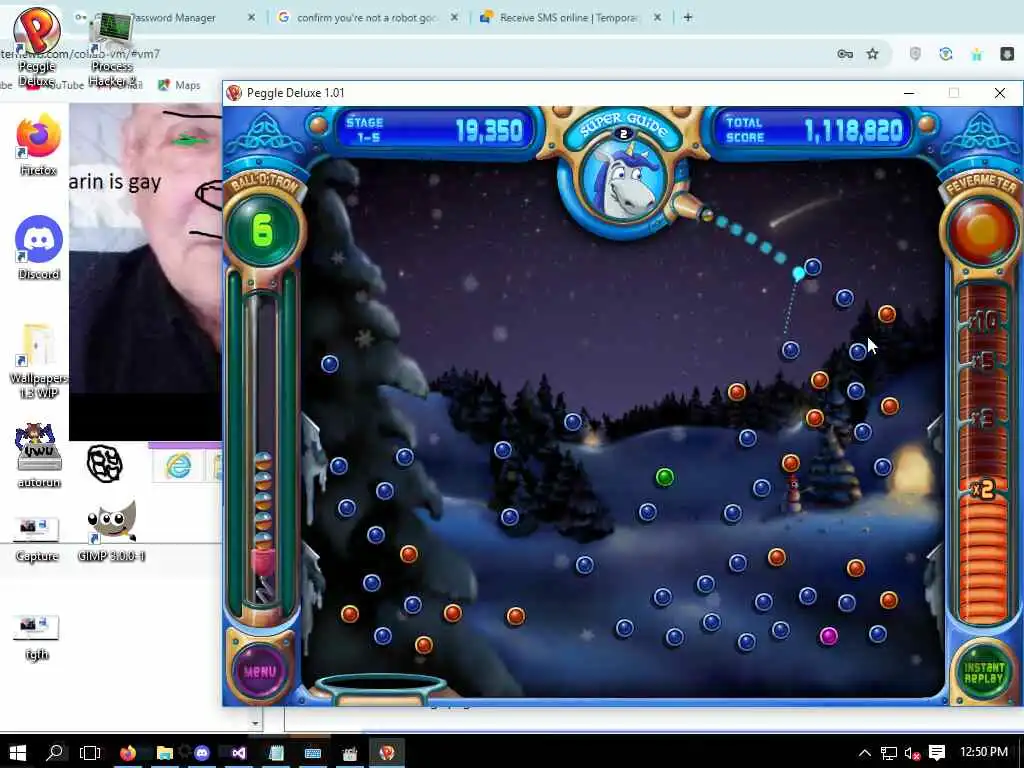This screenshot has width=1024, height=768.
Task: Click the purple bonus peg
Action: [828, 635]
